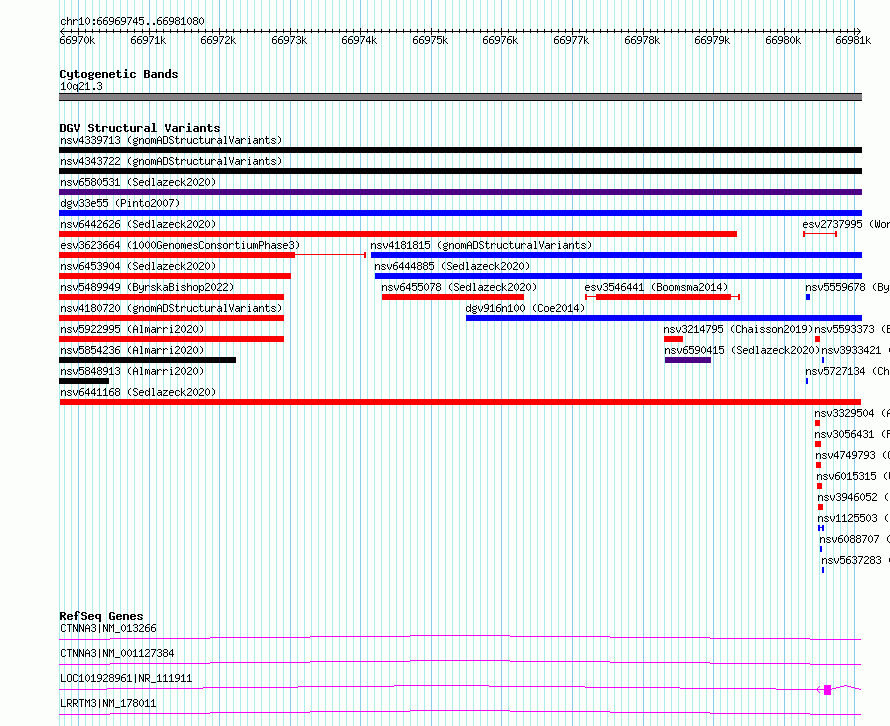Click the 66973k ruler tick label

tap(289, 40)
